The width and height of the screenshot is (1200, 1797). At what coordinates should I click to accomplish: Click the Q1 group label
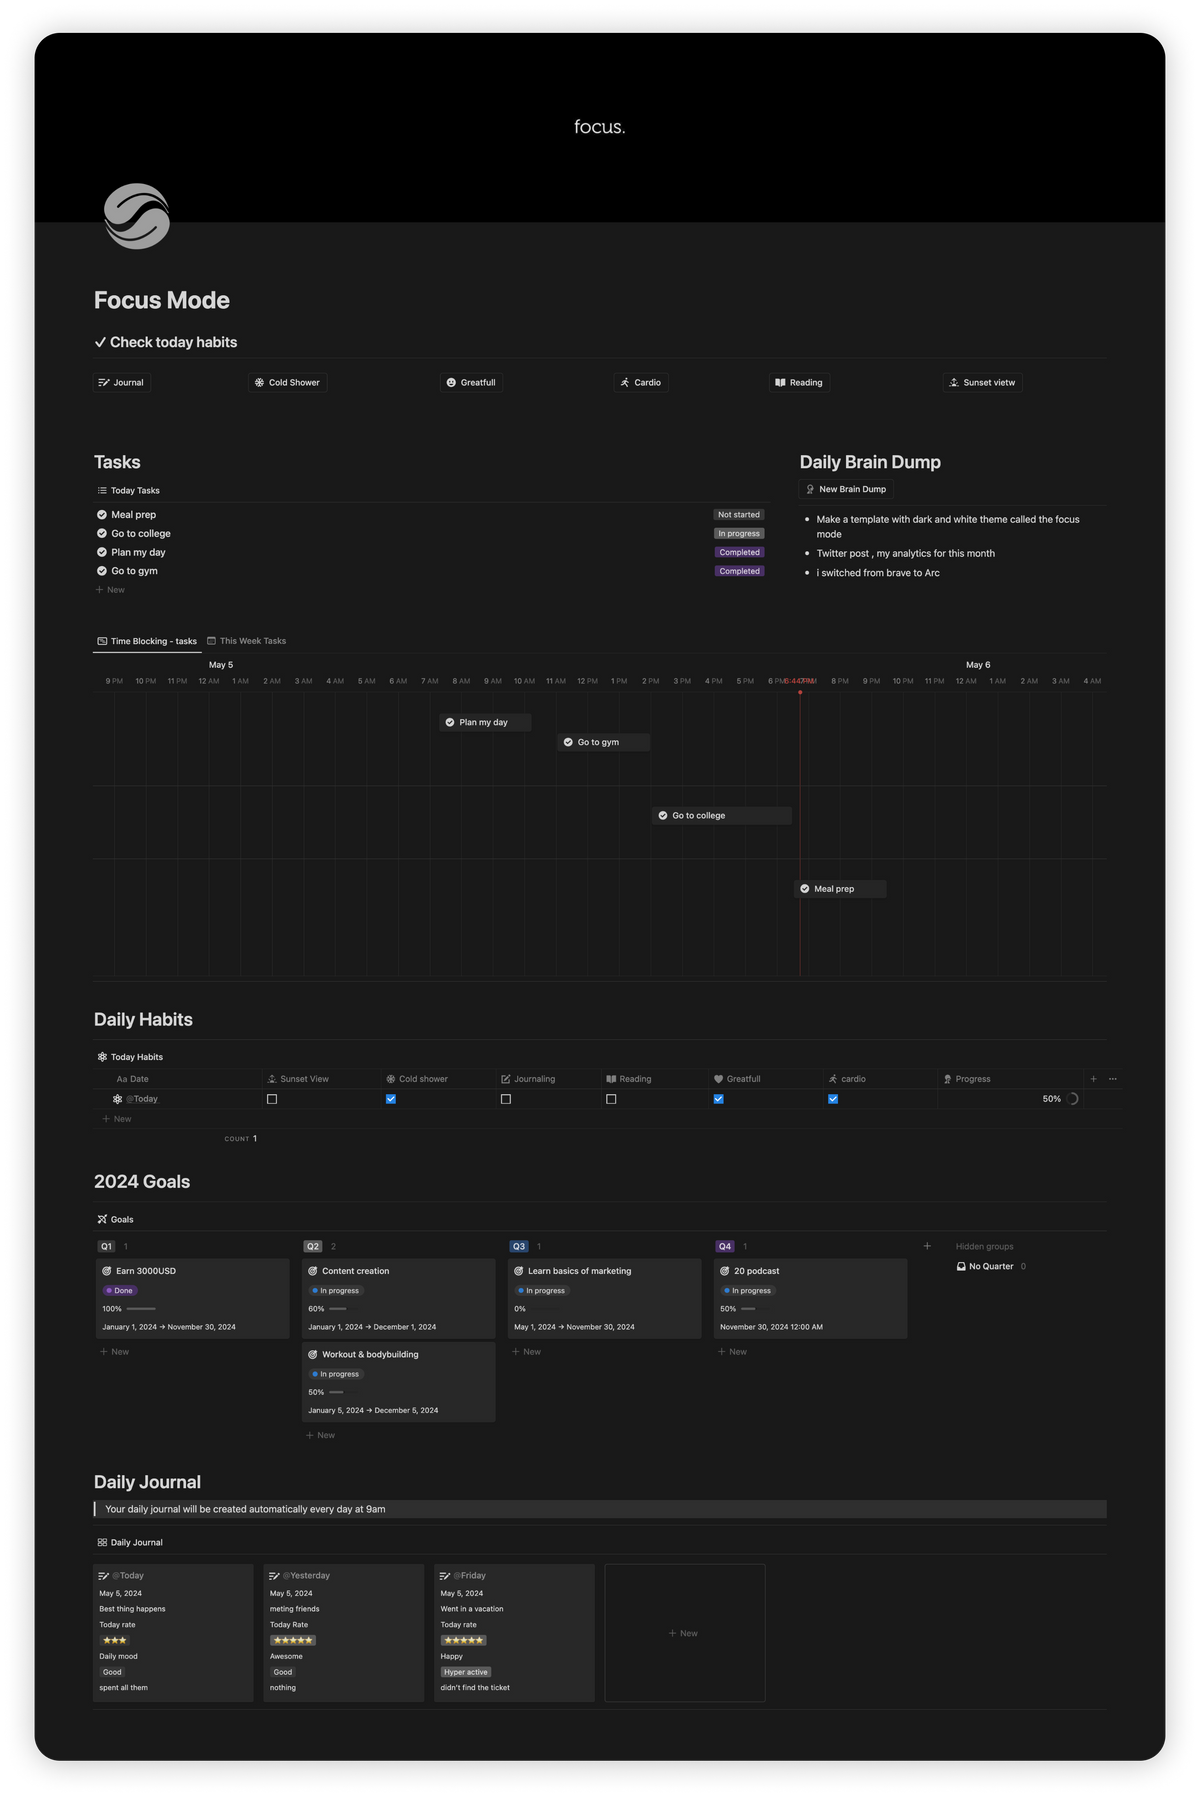[107, 1247]
